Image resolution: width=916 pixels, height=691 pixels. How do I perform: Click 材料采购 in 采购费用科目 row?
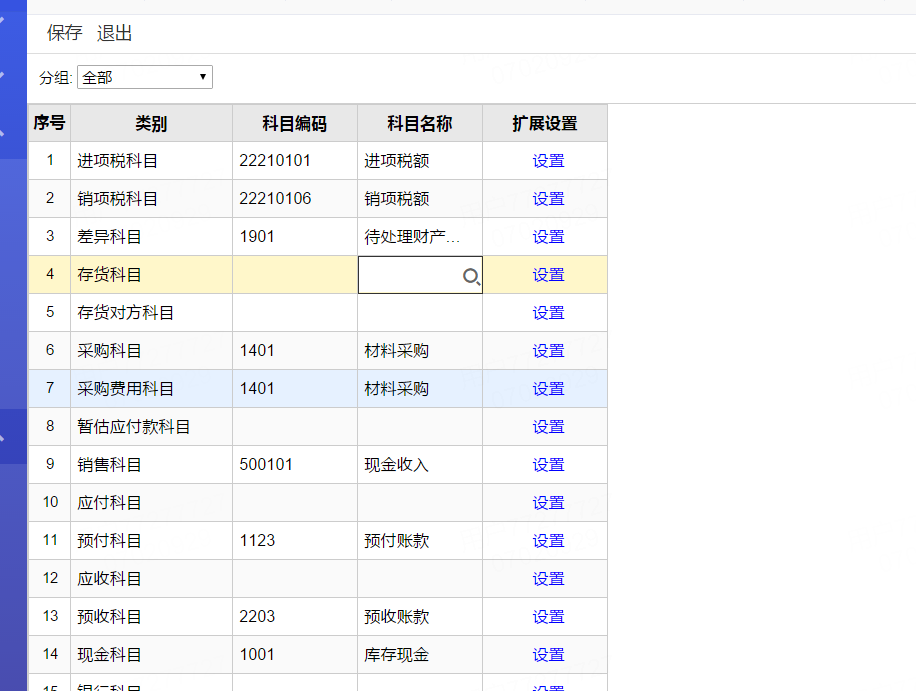tap(420, 388)
